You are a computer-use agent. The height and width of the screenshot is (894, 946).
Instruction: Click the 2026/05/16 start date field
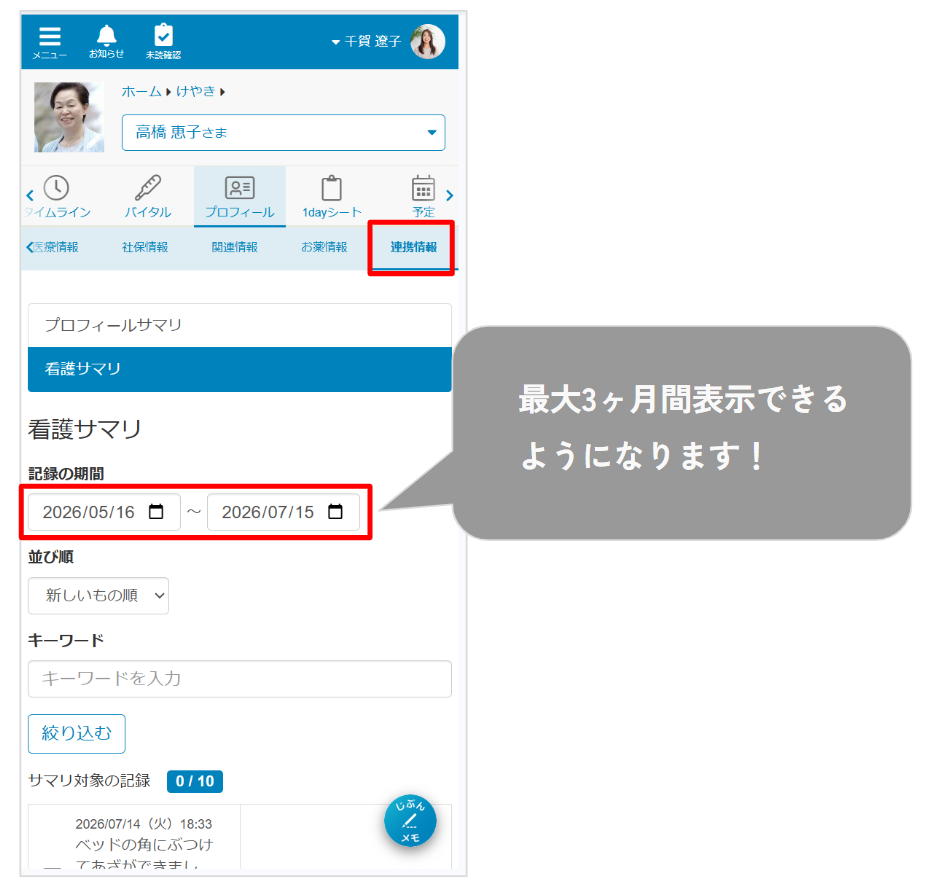coord(104,512)
